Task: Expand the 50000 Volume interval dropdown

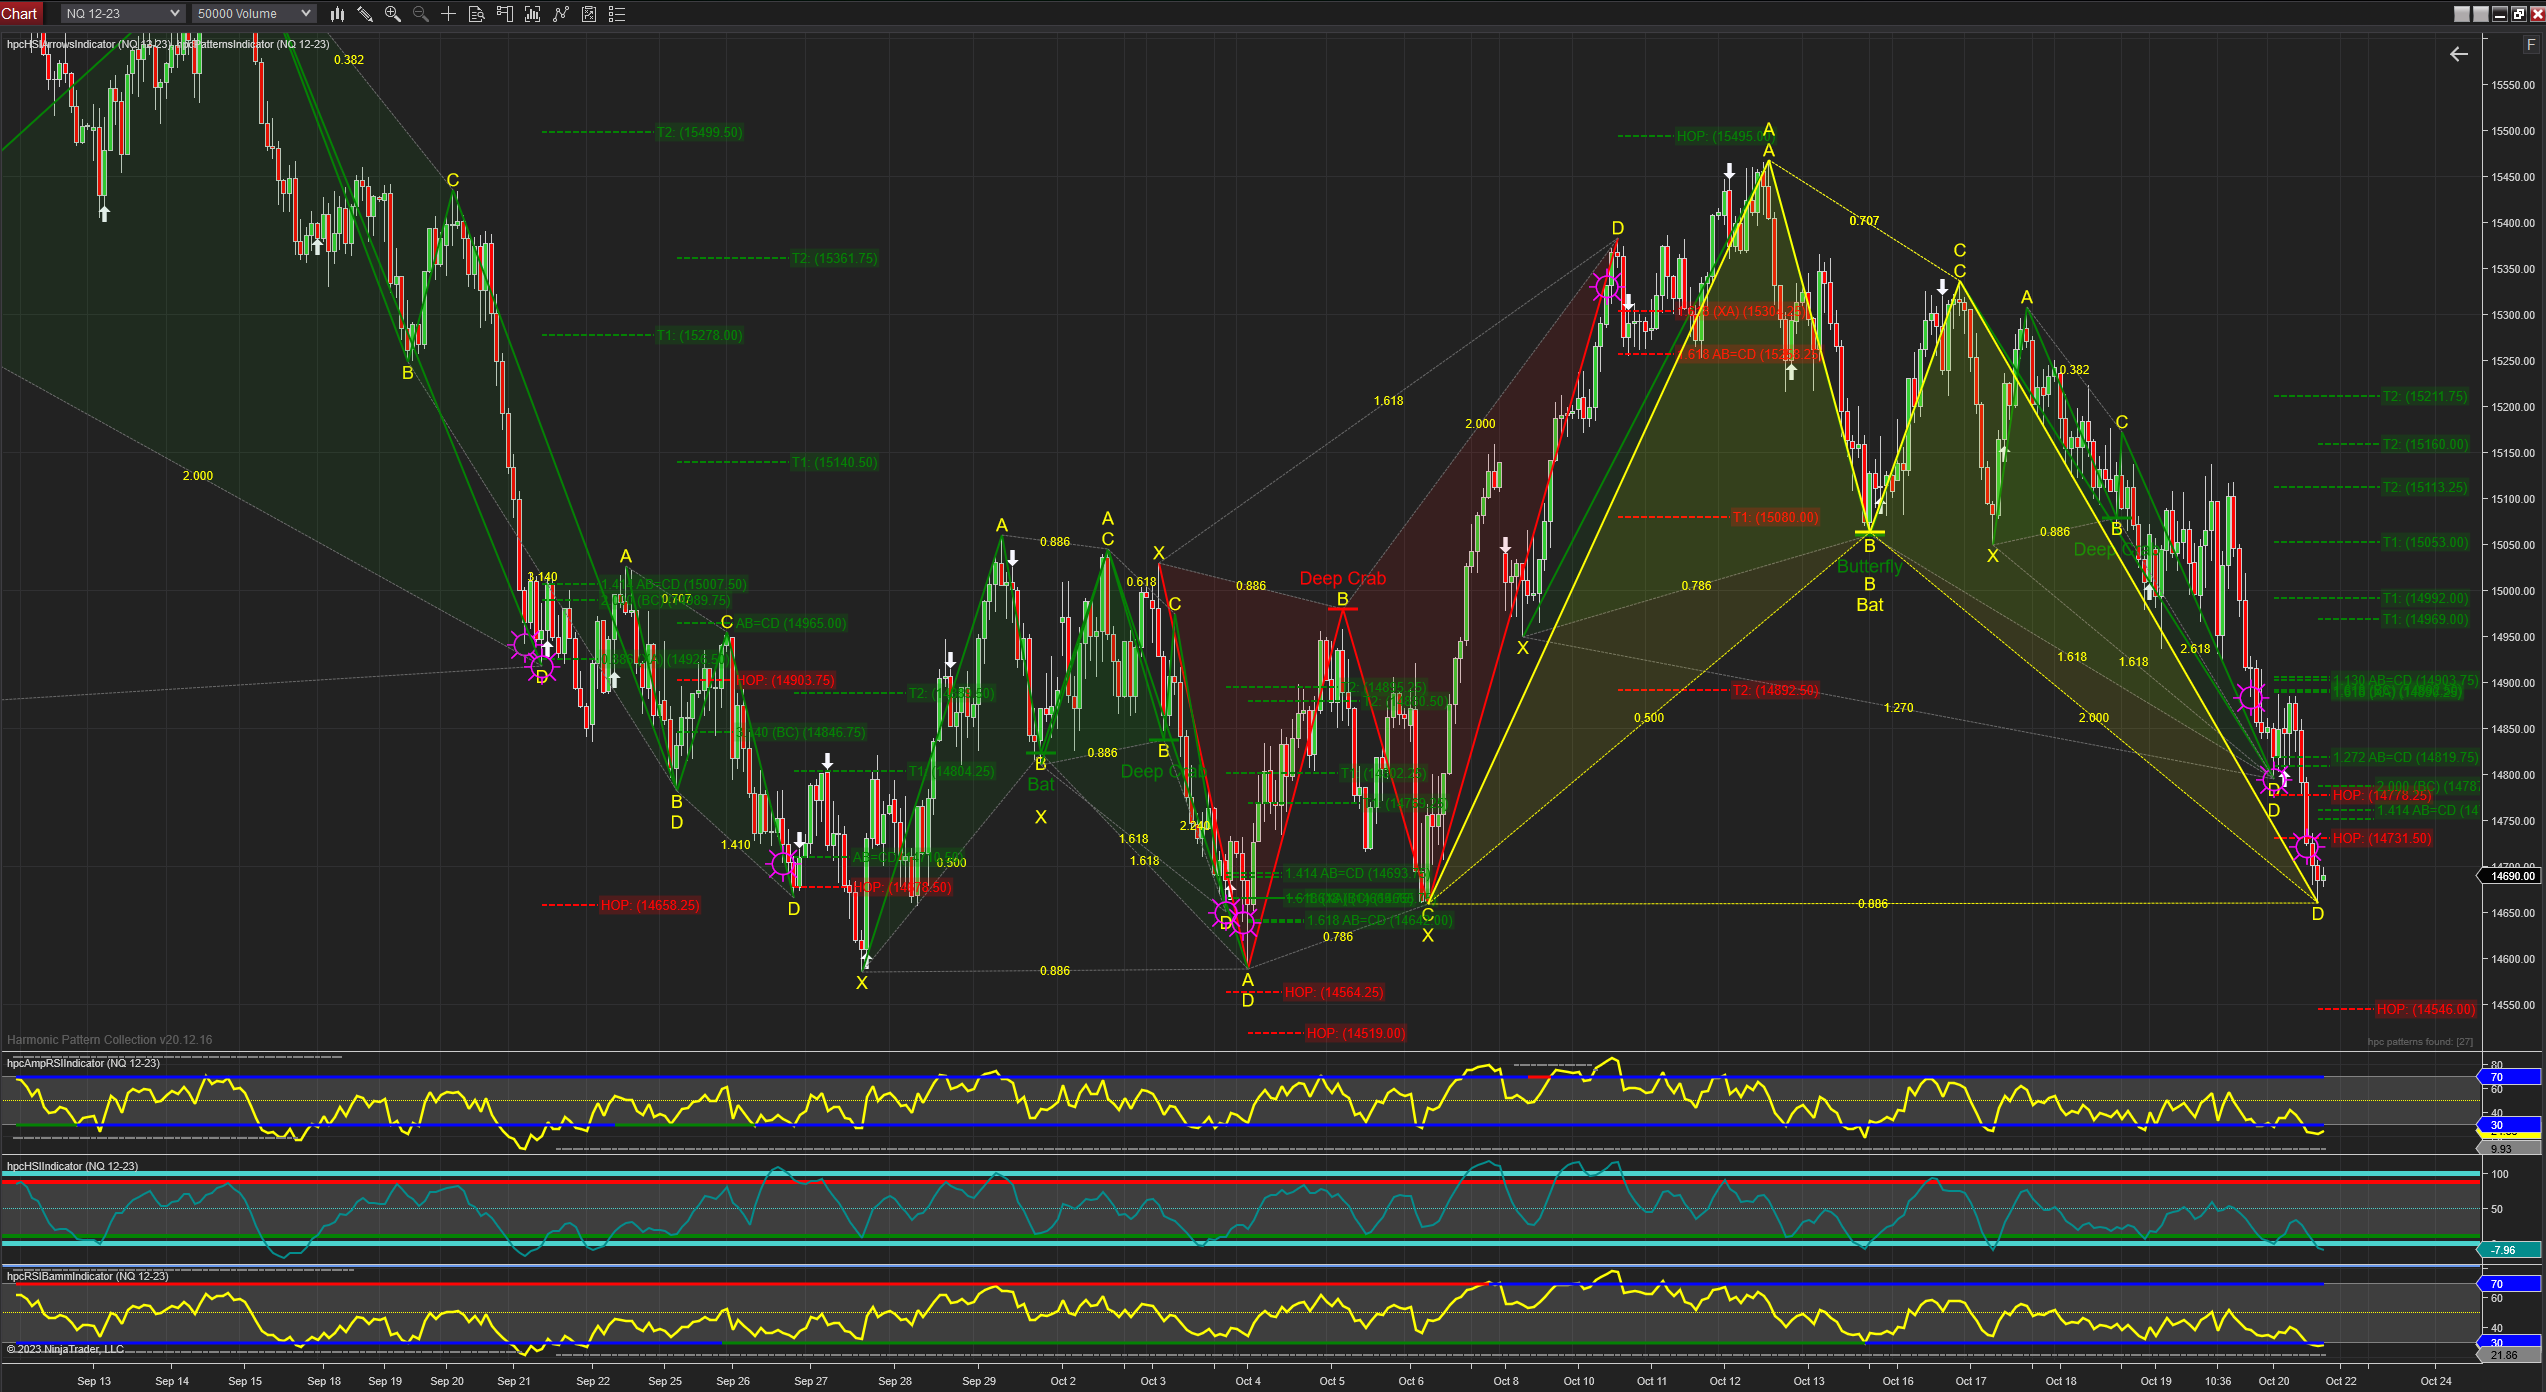Action: pos(253,14)
